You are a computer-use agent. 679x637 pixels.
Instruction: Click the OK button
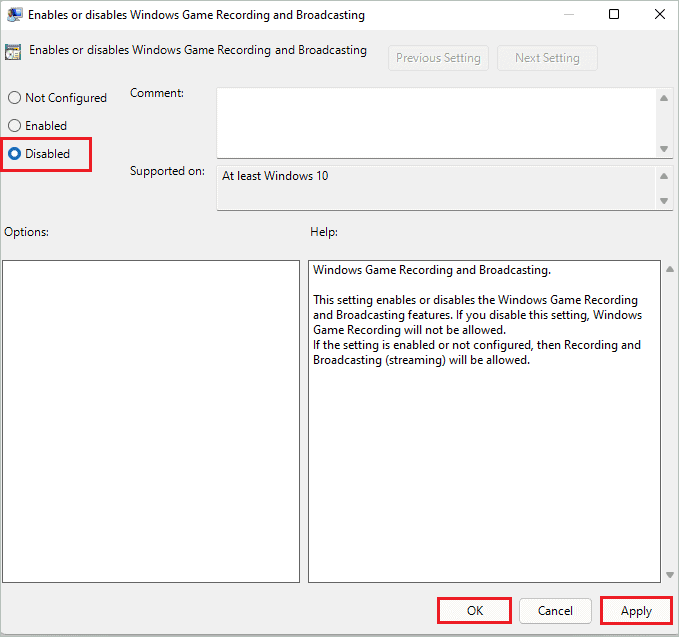[475, 611]
